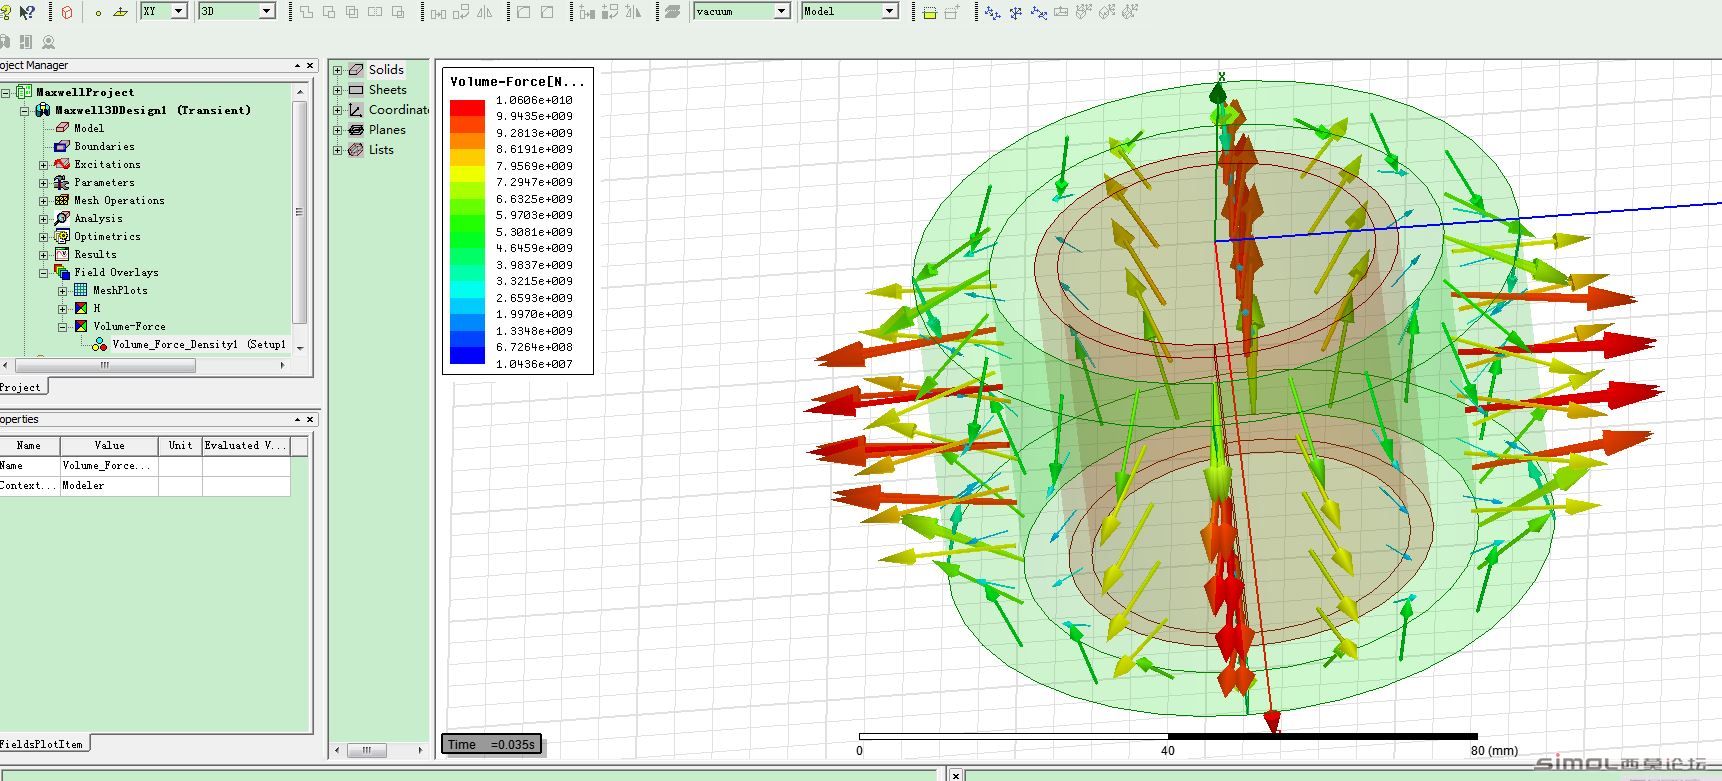Viewport: 1722px width, 781px height.
Task: Select MaxwellProject root node
Action: tap(85, 92)
